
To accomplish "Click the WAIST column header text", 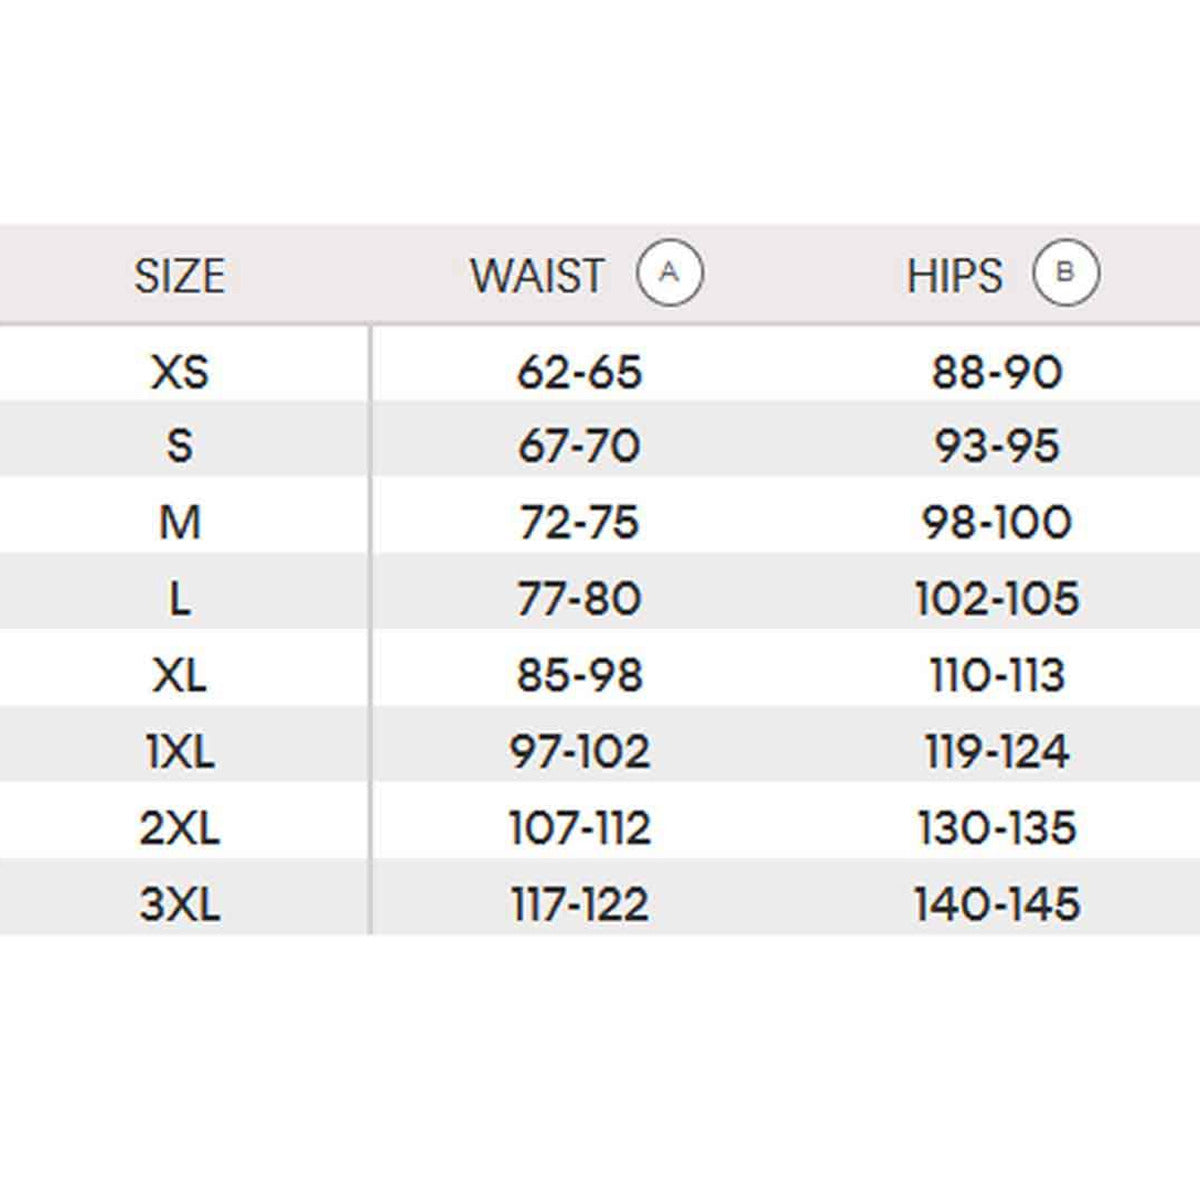I will pos(538,276).
